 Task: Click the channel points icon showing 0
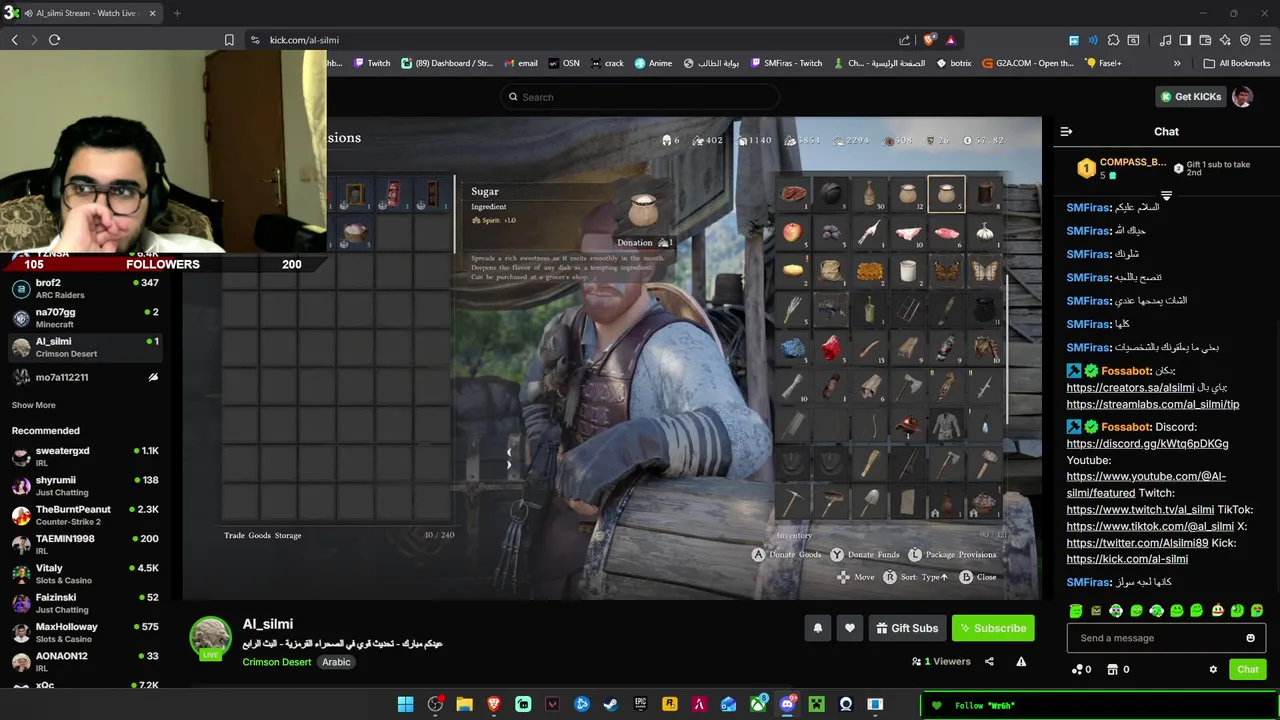pyautogui.click(x=1081, y=669)
